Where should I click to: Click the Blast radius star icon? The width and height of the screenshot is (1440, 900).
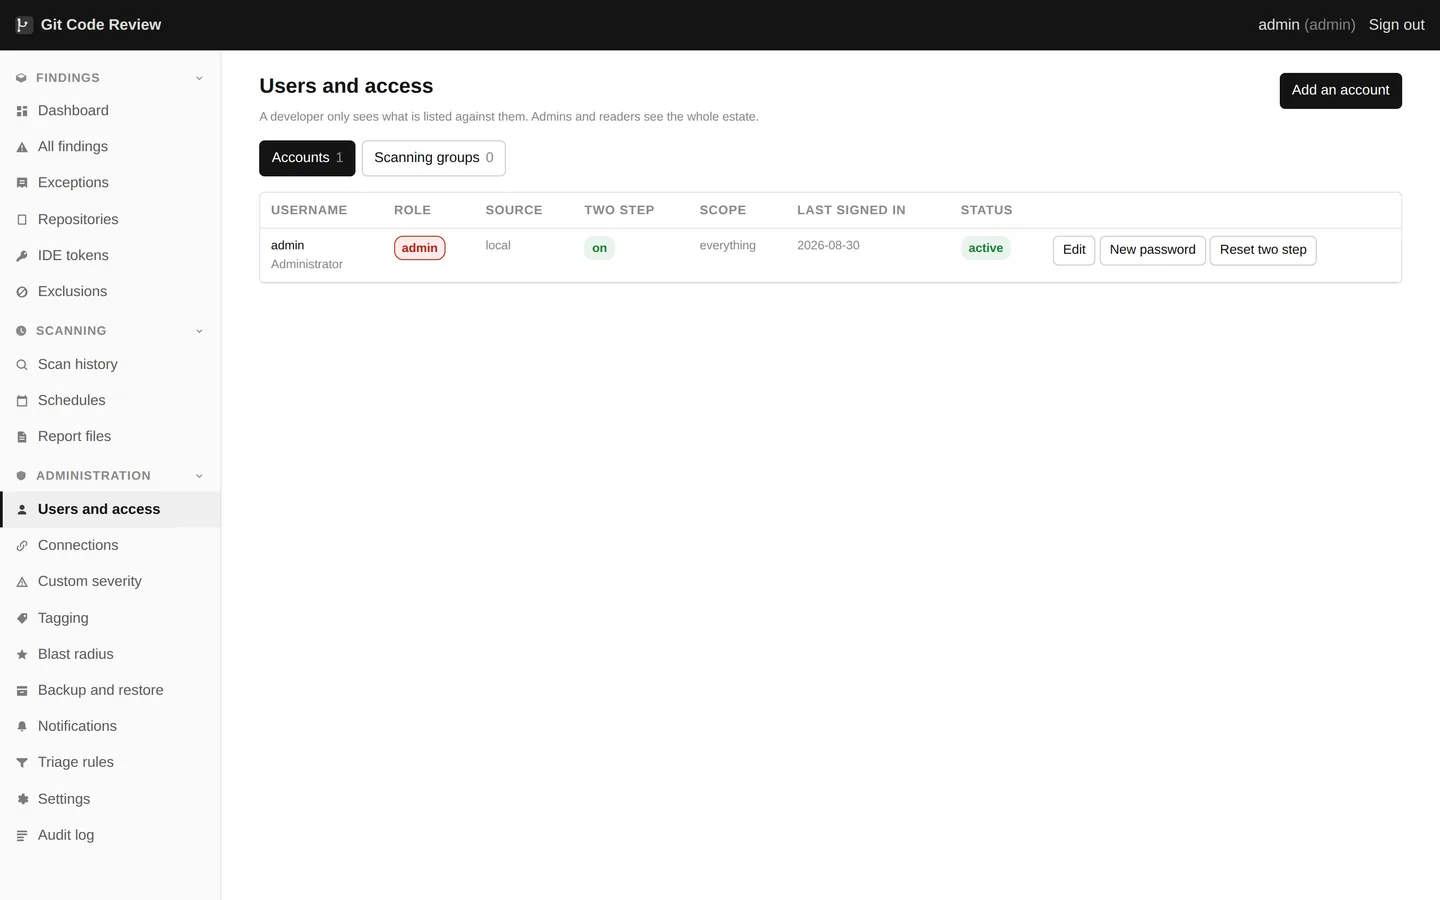point(22,655)
